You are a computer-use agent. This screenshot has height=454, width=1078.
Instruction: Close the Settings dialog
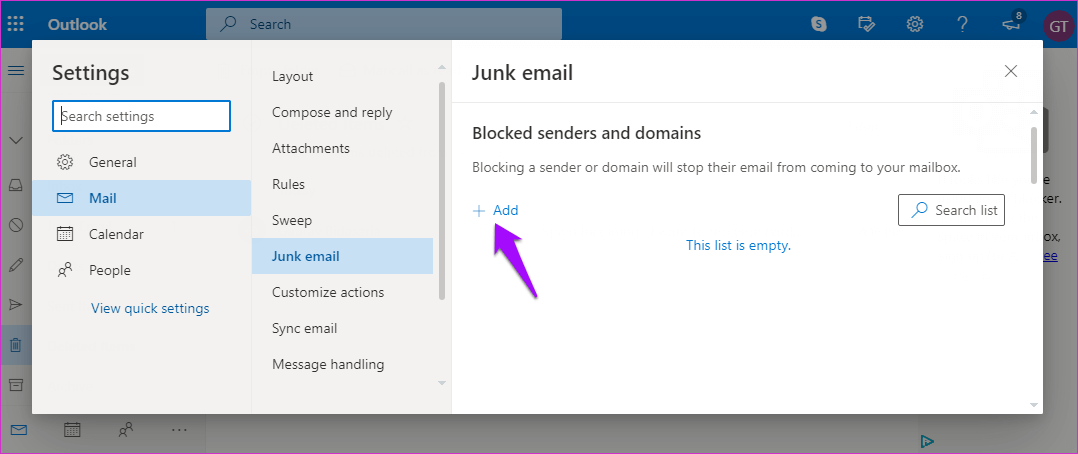pos(1011,71)
